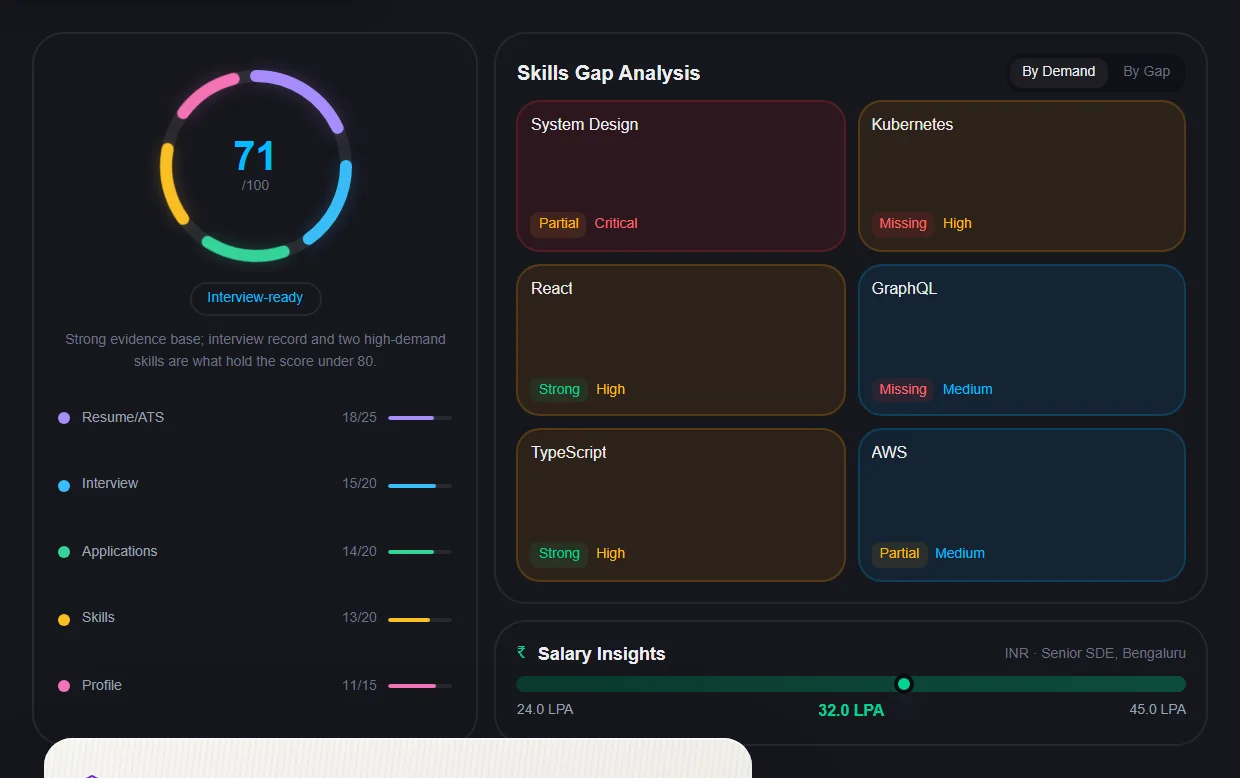The image size is (1240, 778).
Task: Click the green Applications dot
Action: (x=64, y=552)
